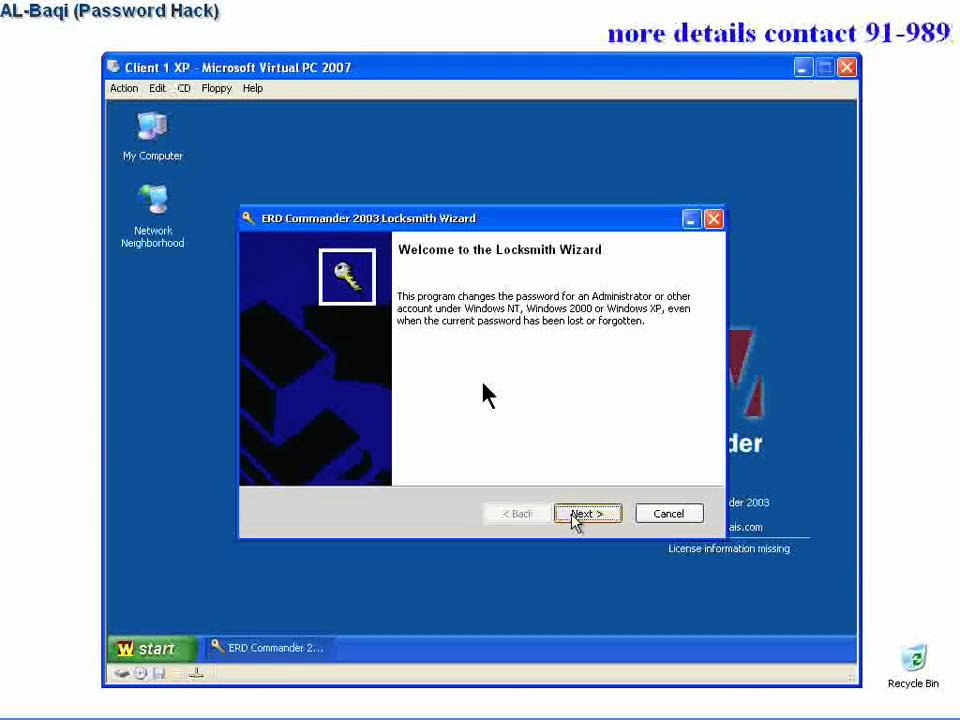Viewport: 960px width, 720px height.
Task: Click Next in the Locksmith Wizard
Action: (x=588, y=514)
